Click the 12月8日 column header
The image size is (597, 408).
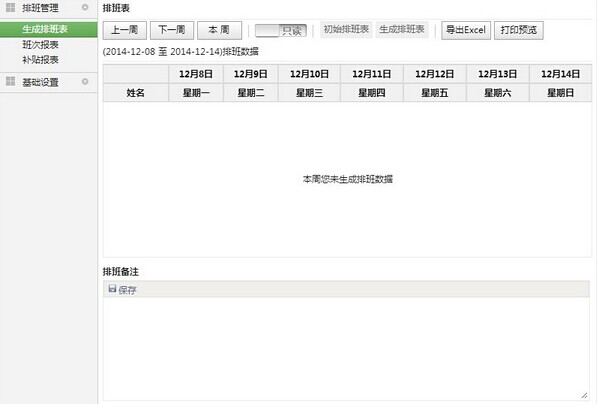pos(196,74)
